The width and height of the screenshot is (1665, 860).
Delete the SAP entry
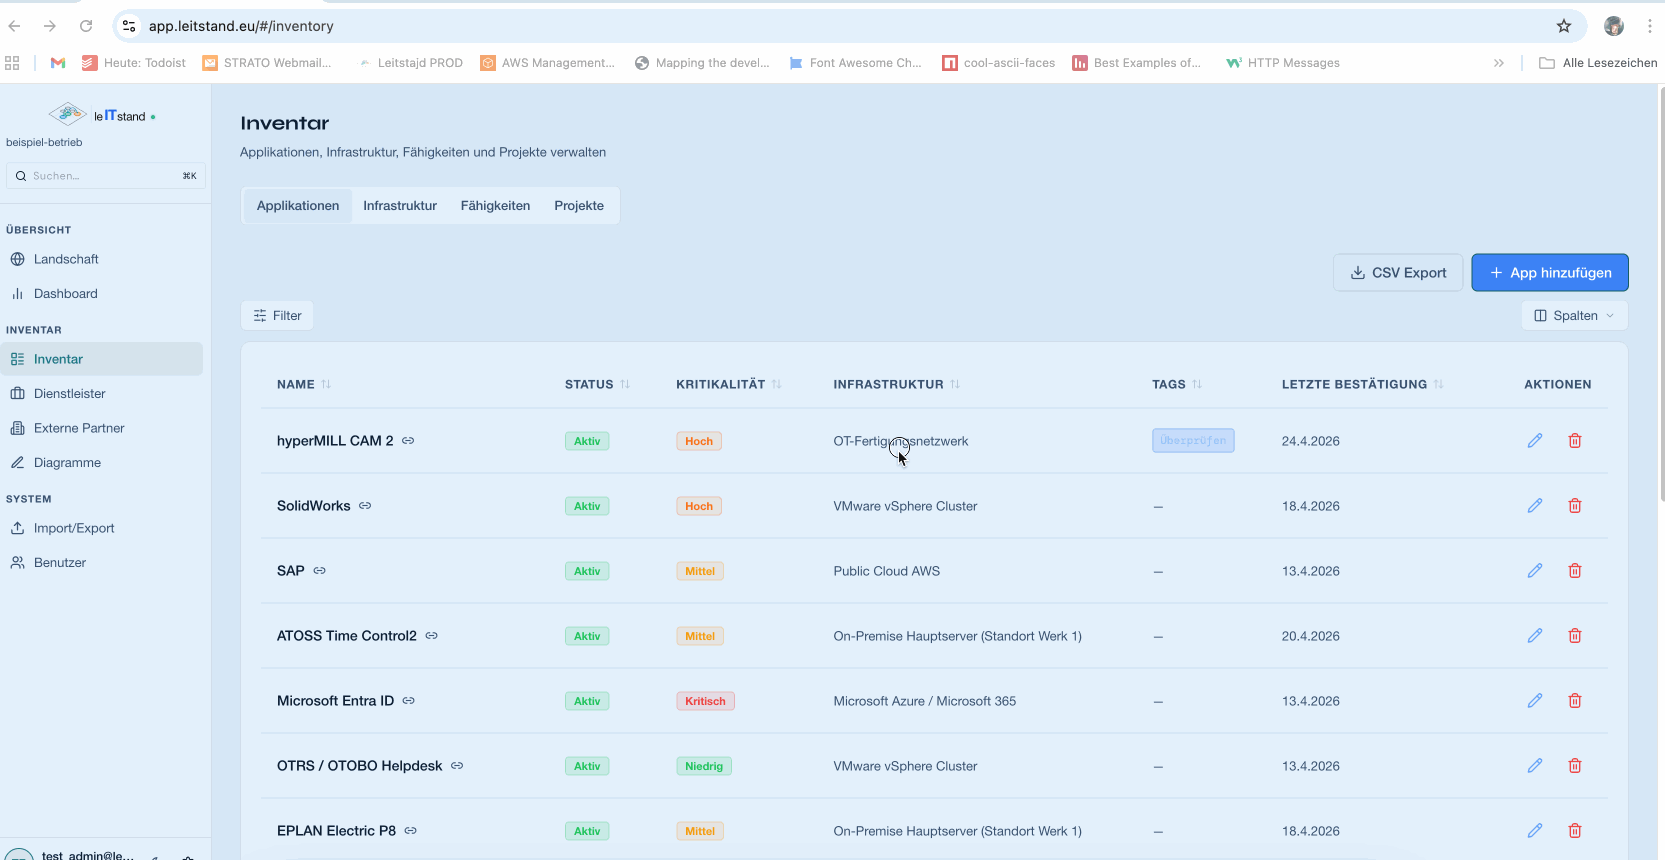1575,571
